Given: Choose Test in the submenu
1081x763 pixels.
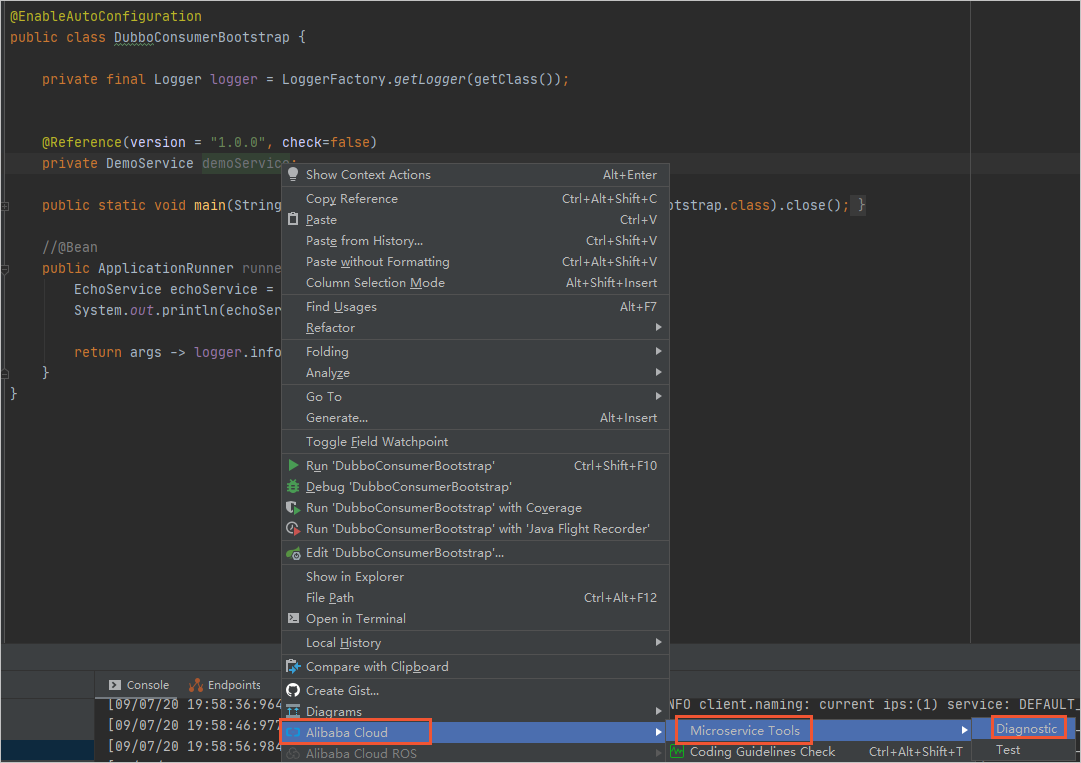Looking at the screenshot, I should point(1026,750).
